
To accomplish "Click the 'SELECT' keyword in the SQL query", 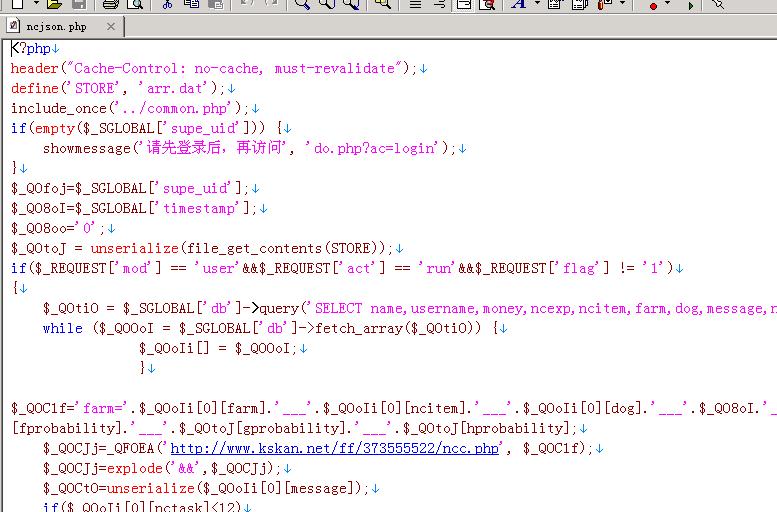I will pyautogui.click(x=338, y=308).
